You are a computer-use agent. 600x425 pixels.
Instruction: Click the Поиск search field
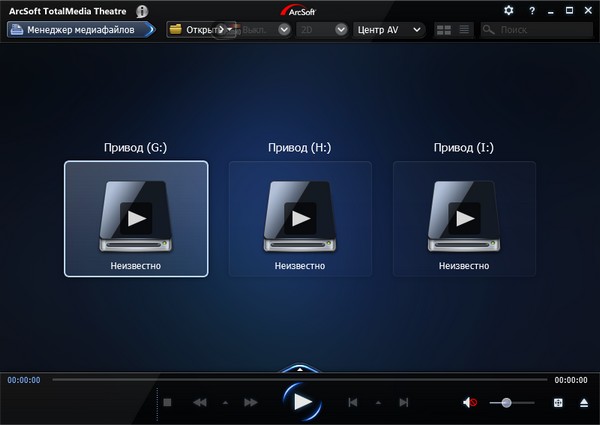click(540, 30)
